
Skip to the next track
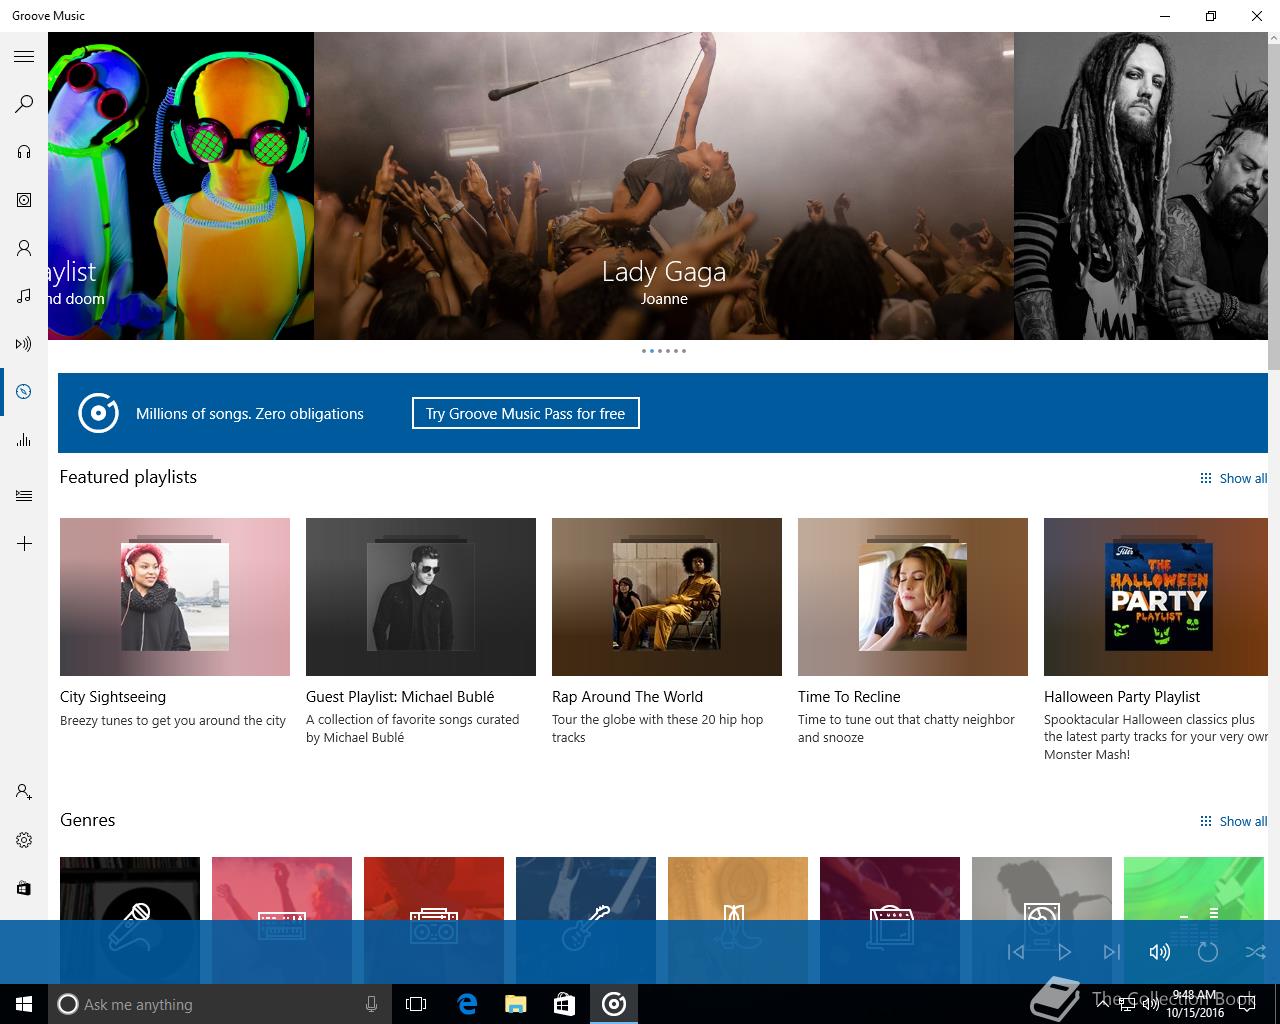1112,952
